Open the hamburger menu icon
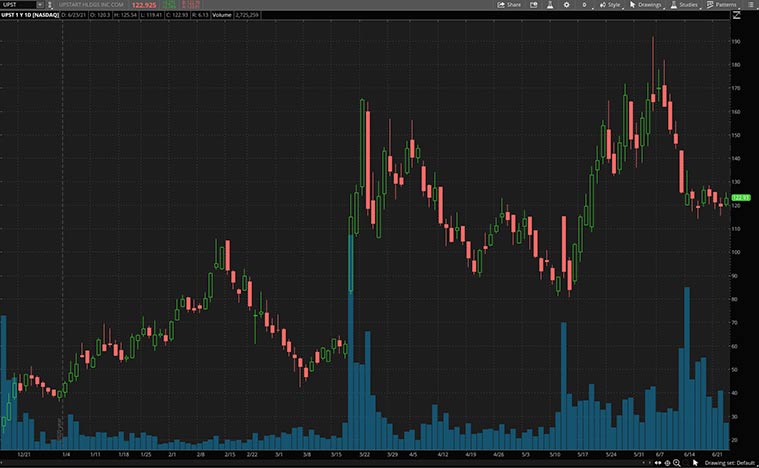This screenshot has width=759, height=468. click(752, 5)
